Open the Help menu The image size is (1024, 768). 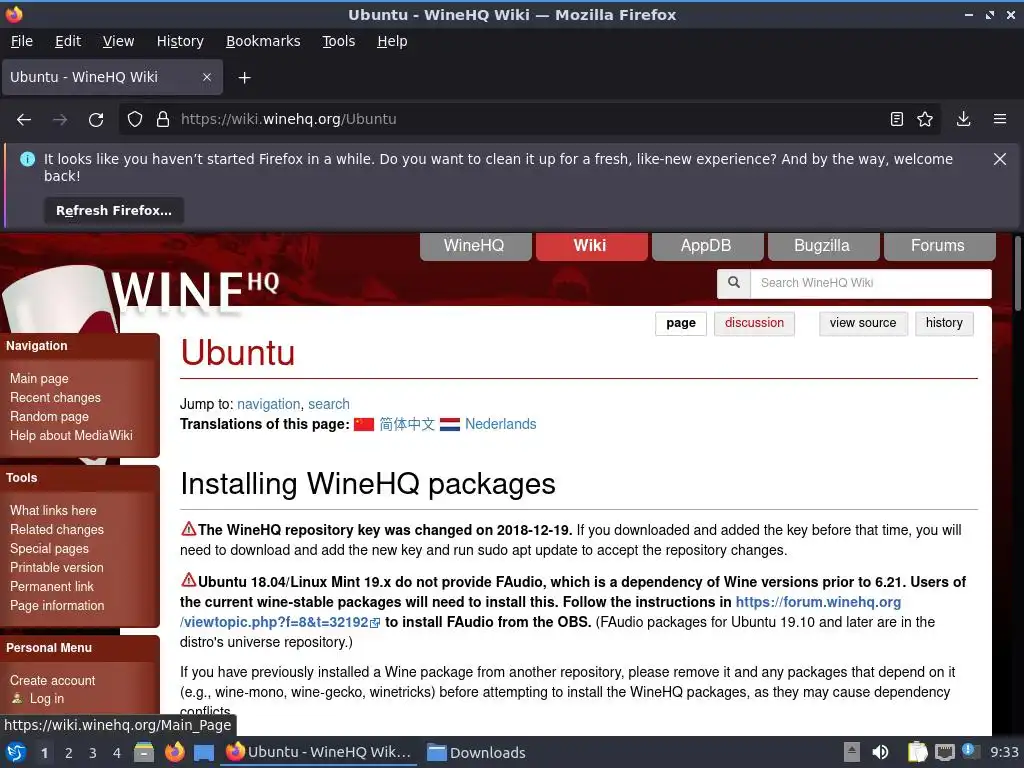[x=392, y=41]
